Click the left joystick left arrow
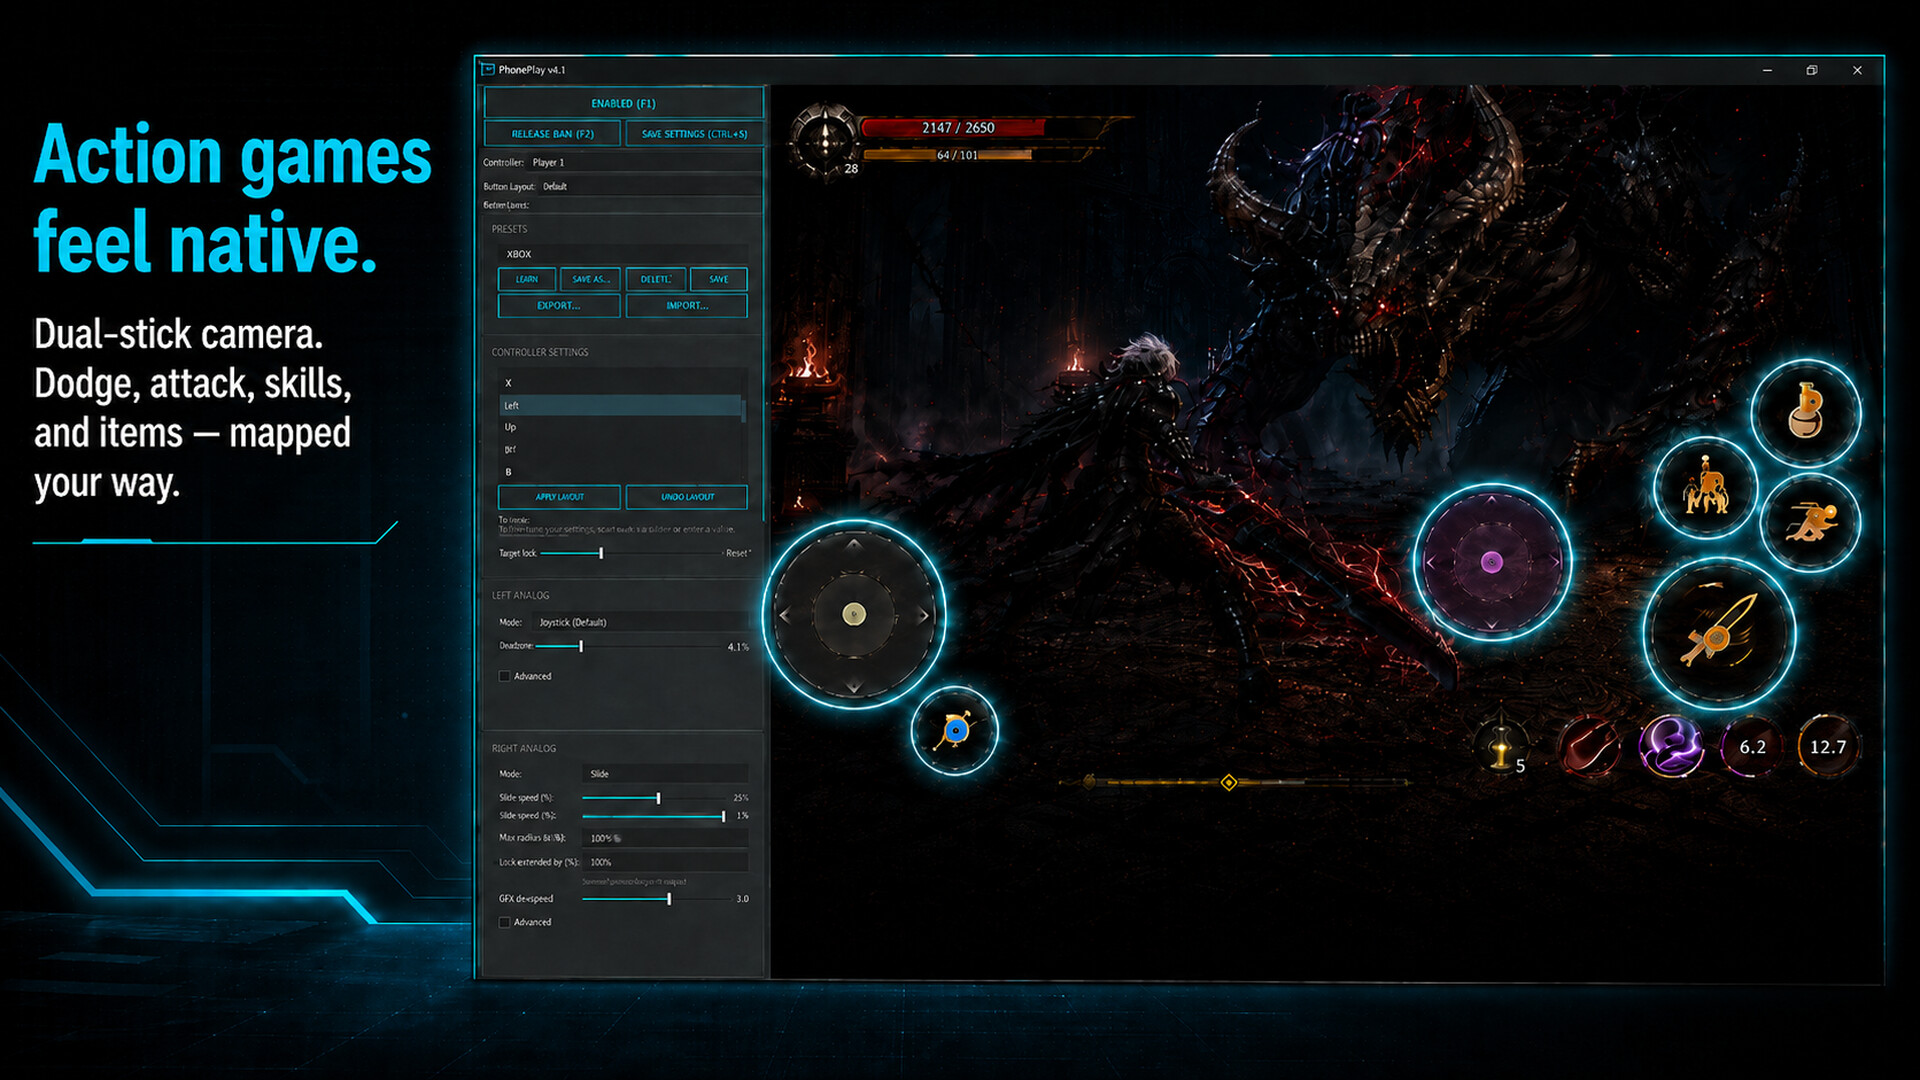 point(784,615)
